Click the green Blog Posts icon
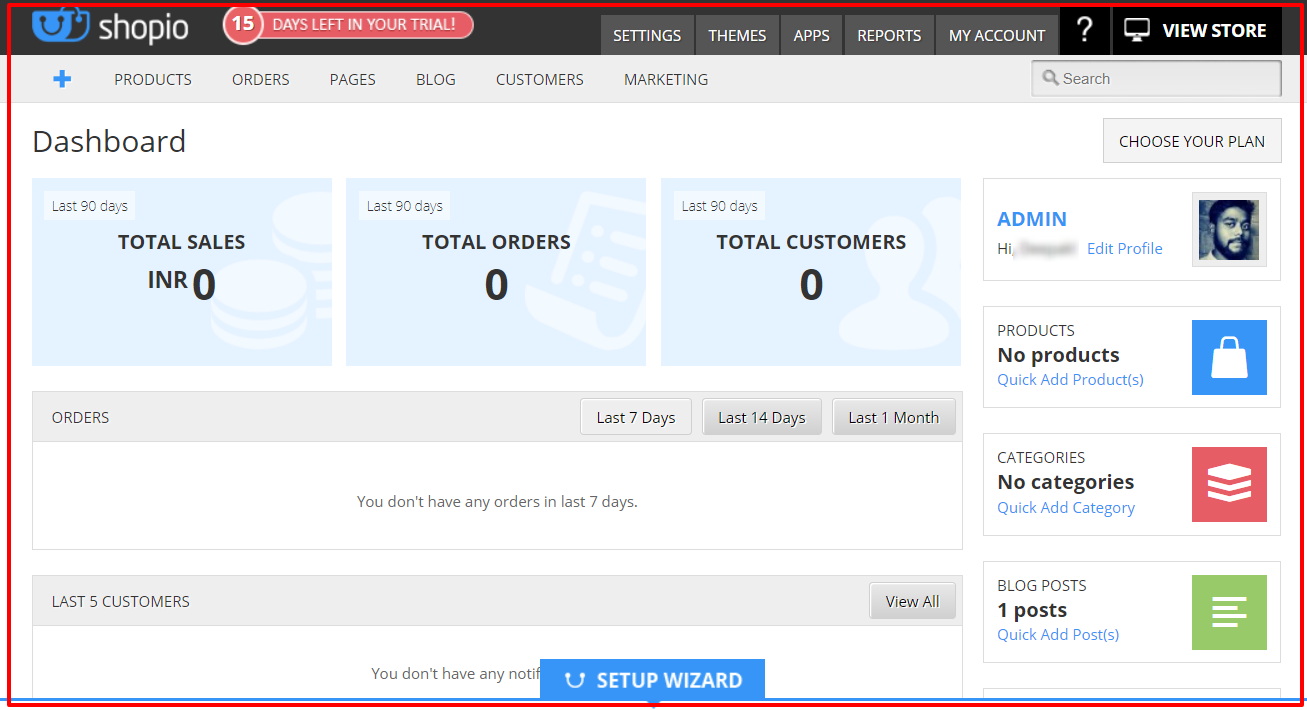The width and height of the screenshot is (1307, 710). pos(1229,612)
